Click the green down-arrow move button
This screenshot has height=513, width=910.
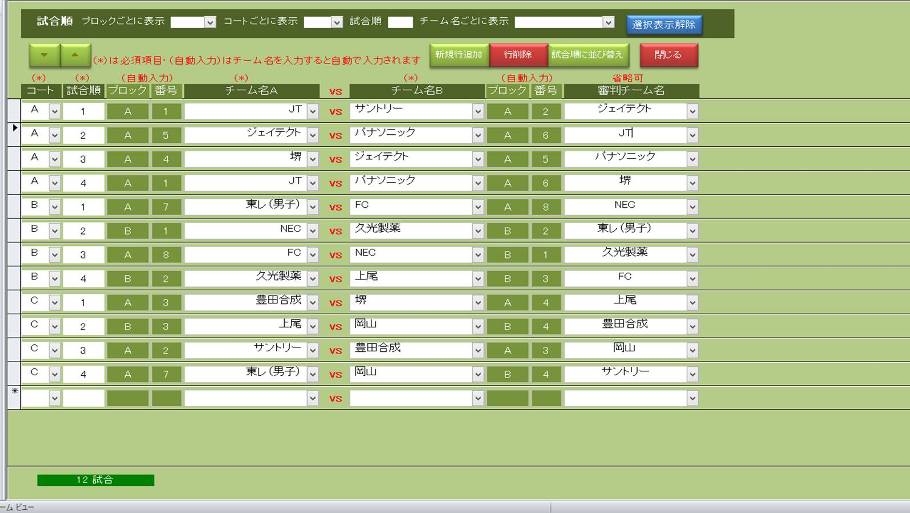click(44, 55)
